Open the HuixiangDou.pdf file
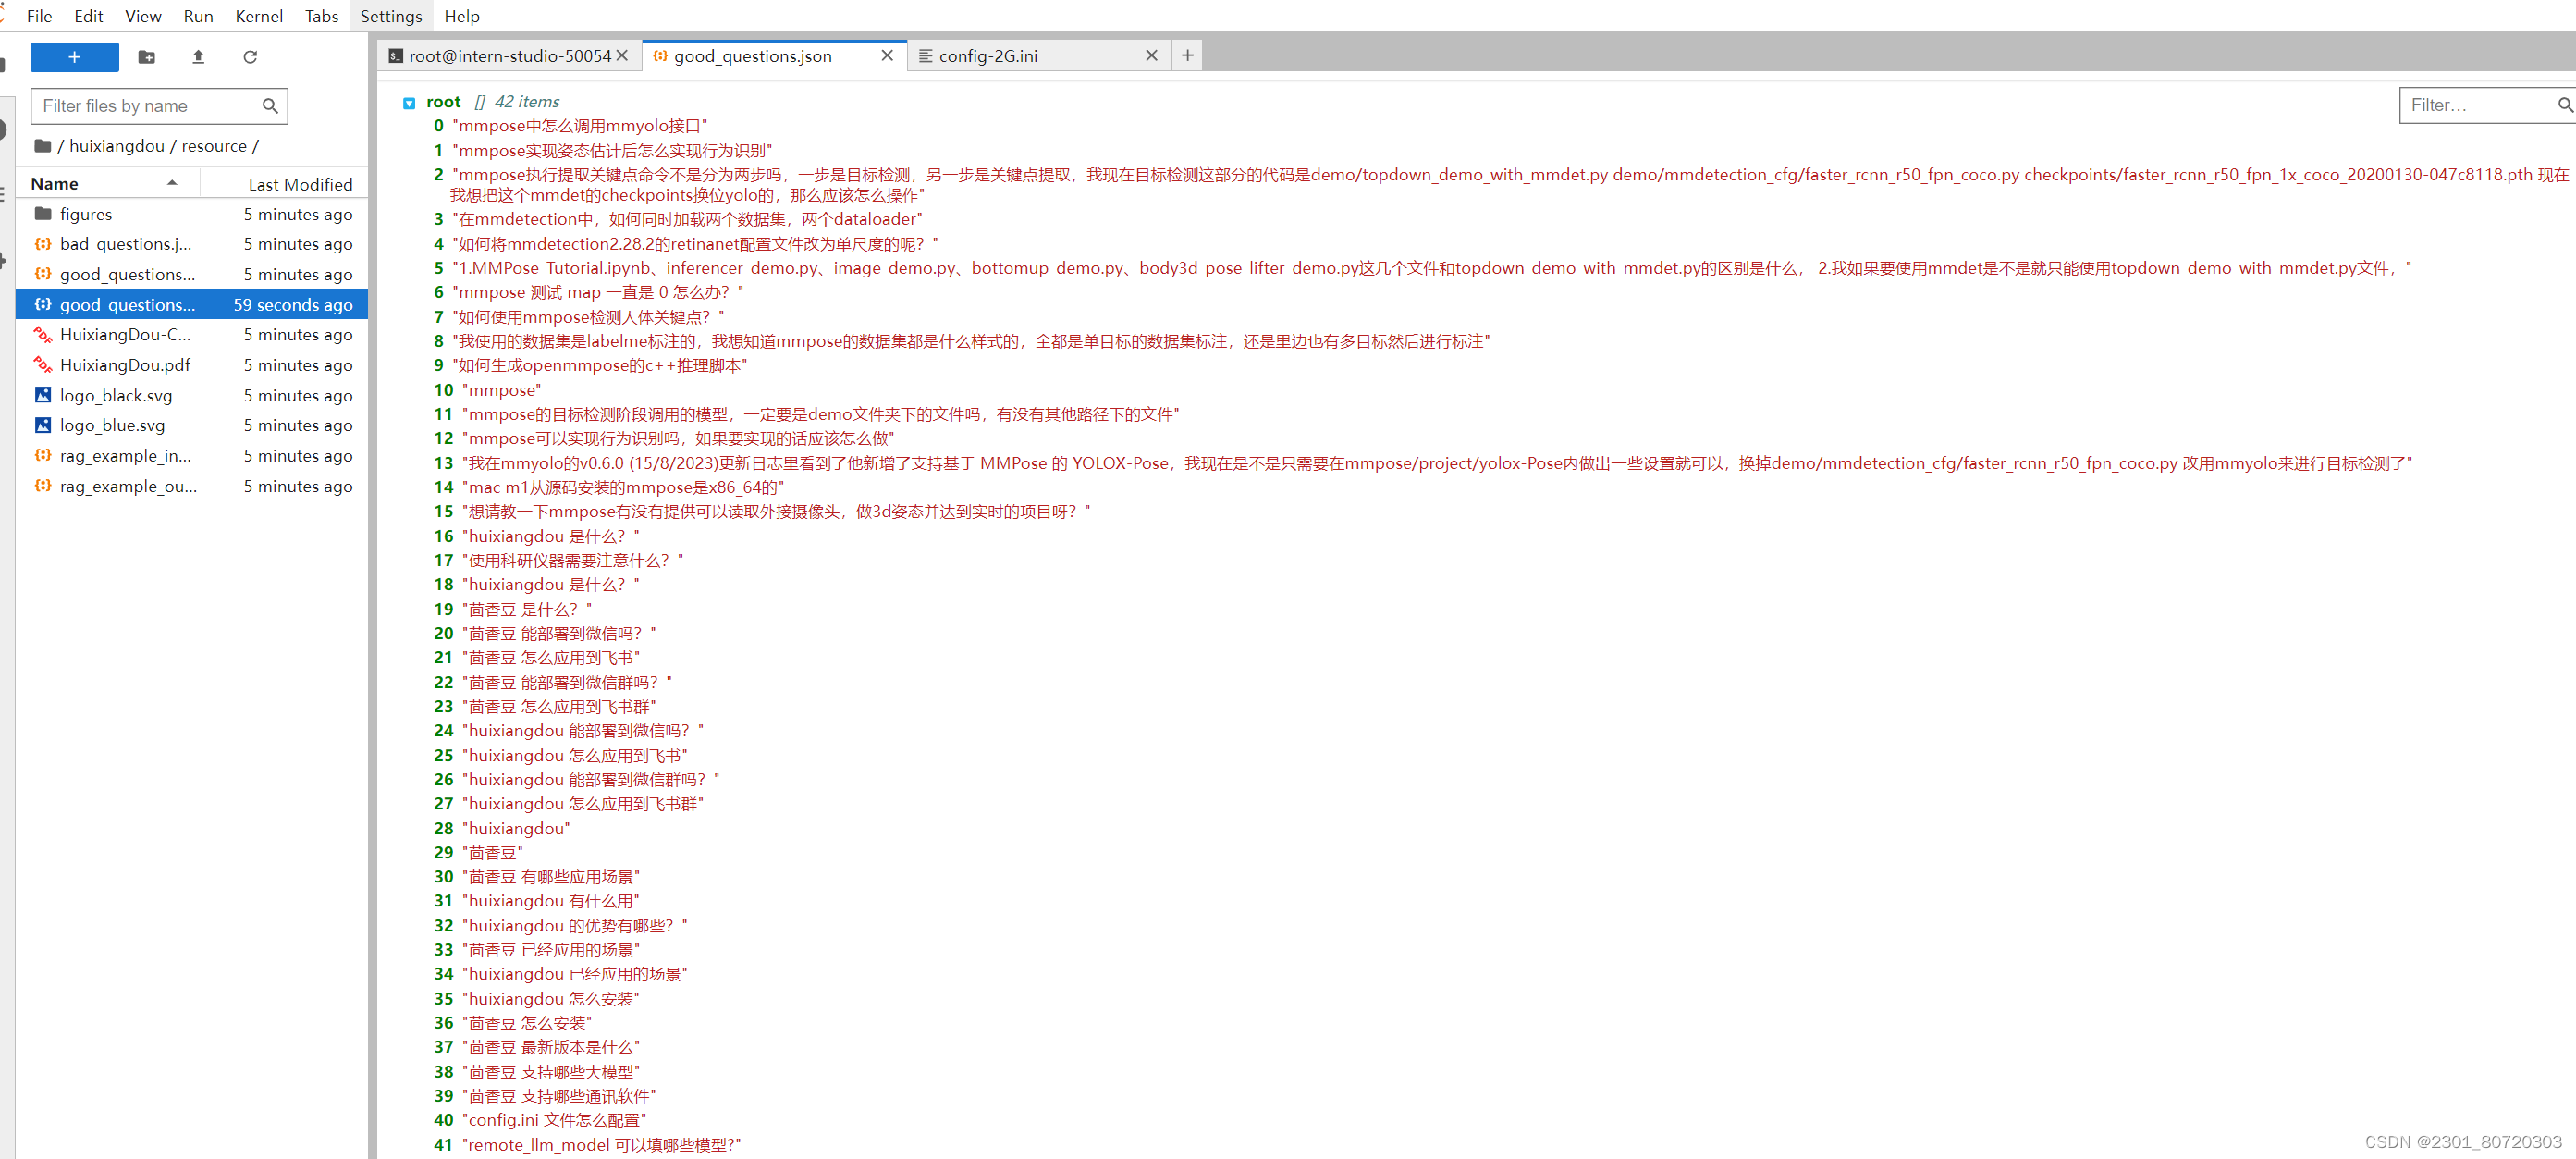 tap(125, 365)
